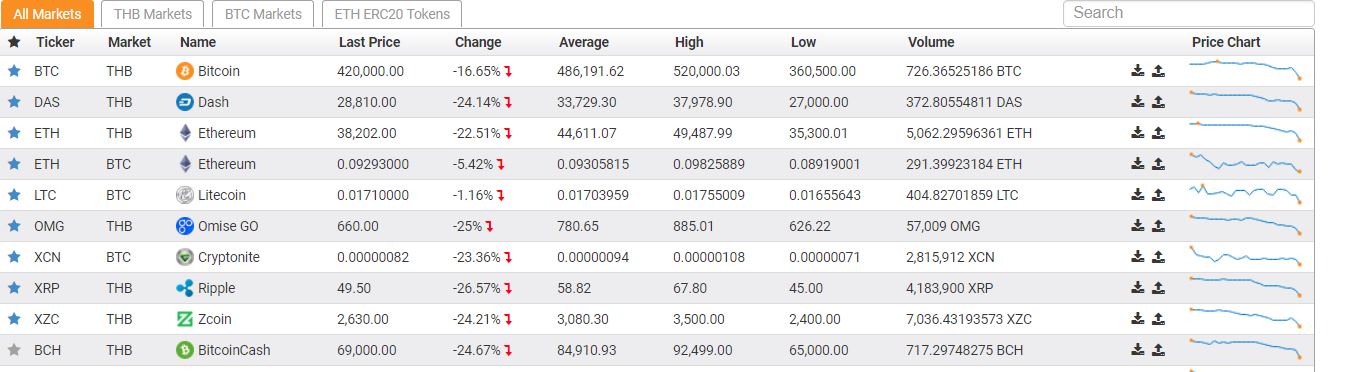Sort by the Last Price column header
The width and height of the screenshot is (1356, 372).
pyautogui.click(x=369, y=42)
